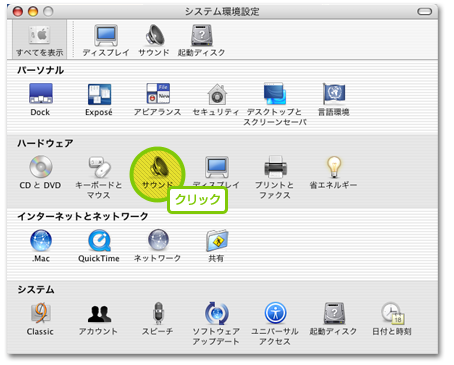Open ディスプレイ from the top toolbar
Viewport: 454px width, 365px height.
[x=106, y=40]
